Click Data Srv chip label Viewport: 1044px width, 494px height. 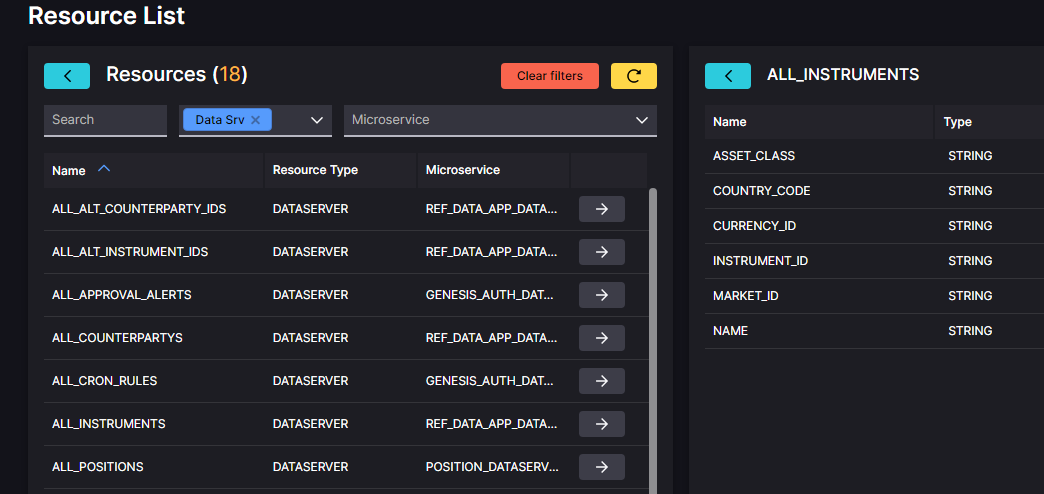point(220,121)
